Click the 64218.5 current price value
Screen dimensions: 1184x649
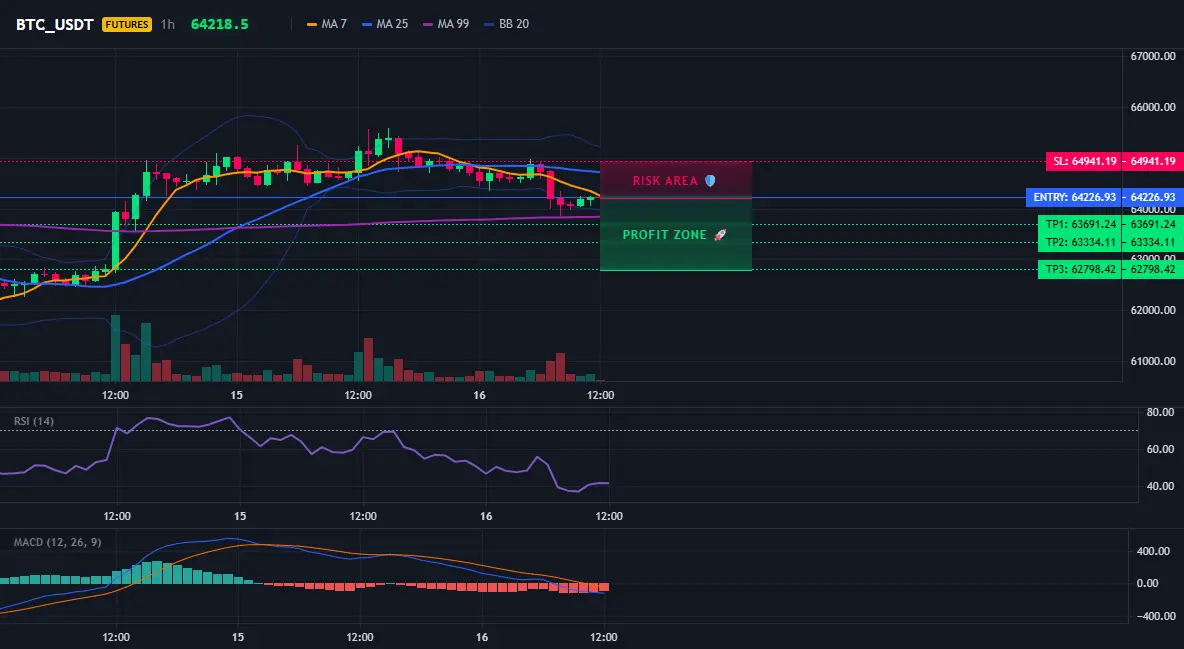click(220, 24)
